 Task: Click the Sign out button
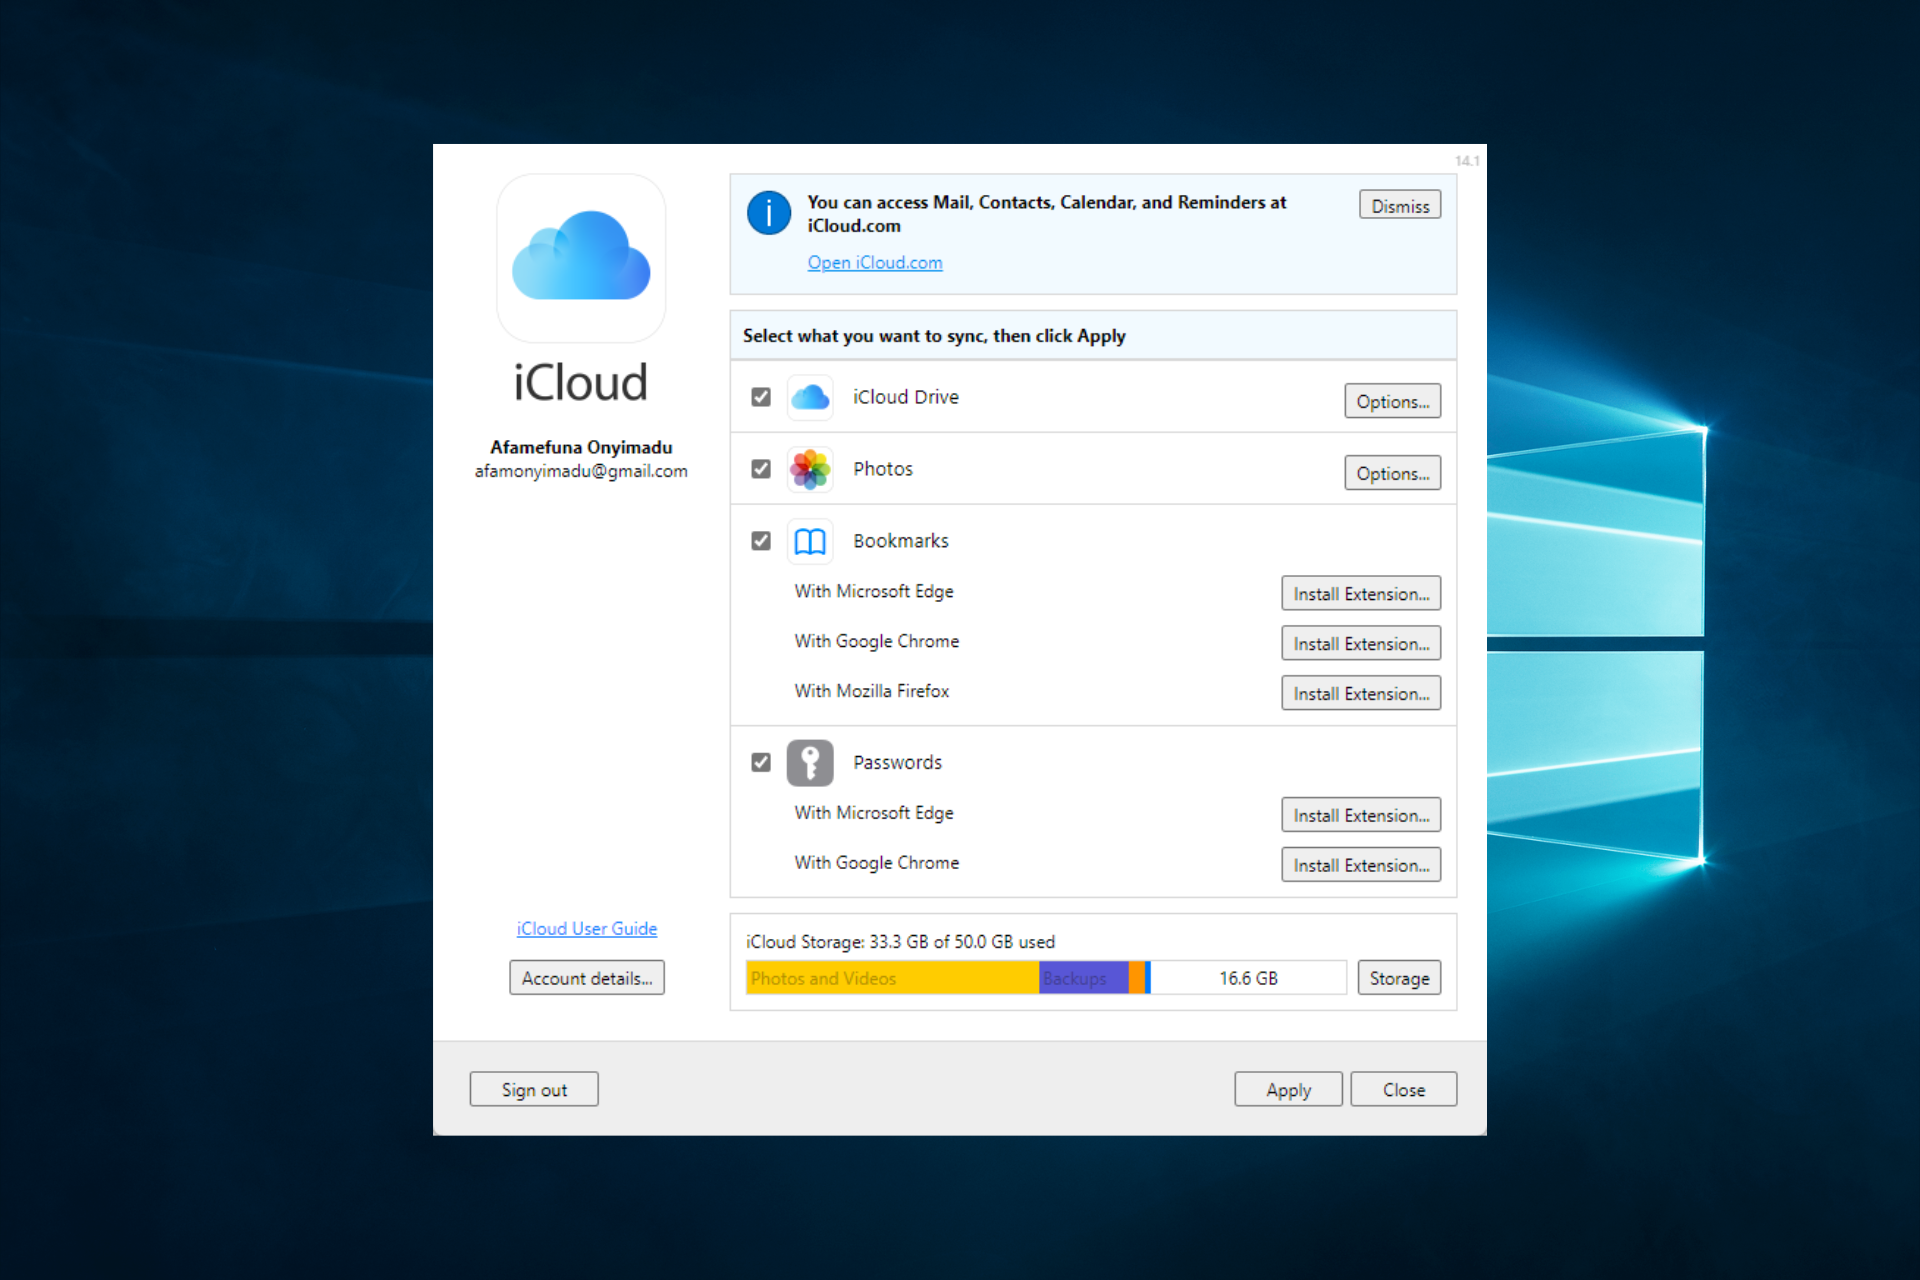click(x=534, y=1089)
